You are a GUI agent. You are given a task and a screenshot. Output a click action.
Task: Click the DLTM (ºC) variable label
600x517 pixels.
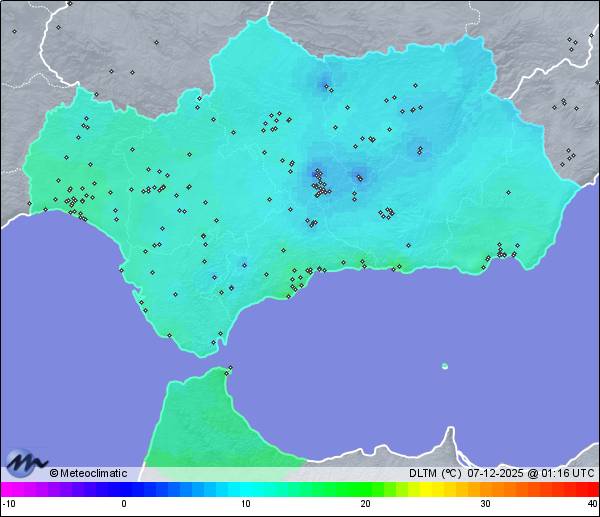tap(433, 474)
